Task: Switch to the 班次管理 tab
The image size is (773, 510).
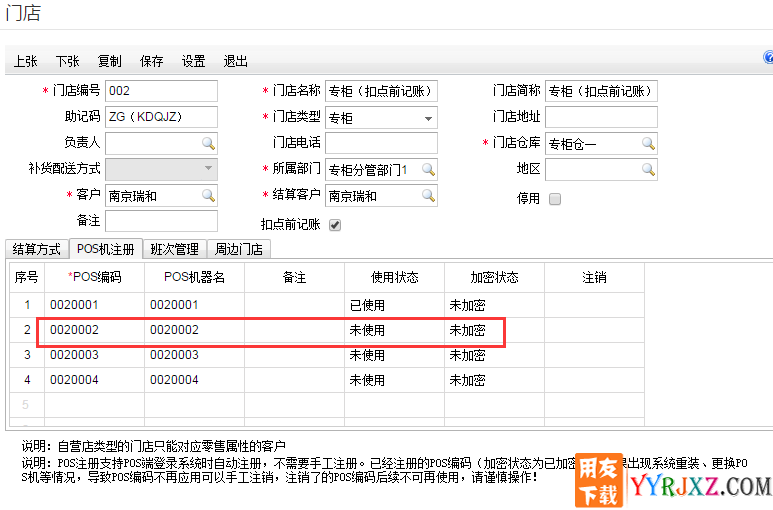Action: point(175,249)
